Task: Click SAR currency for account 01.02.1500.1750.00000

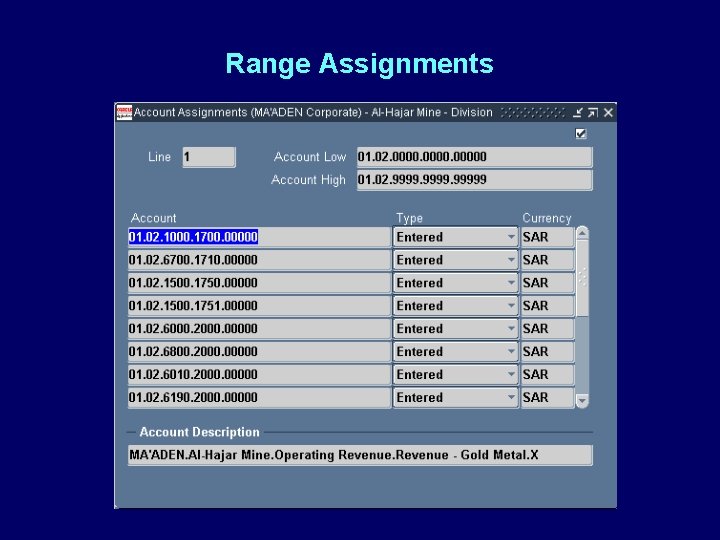Action: coord(547,283)
